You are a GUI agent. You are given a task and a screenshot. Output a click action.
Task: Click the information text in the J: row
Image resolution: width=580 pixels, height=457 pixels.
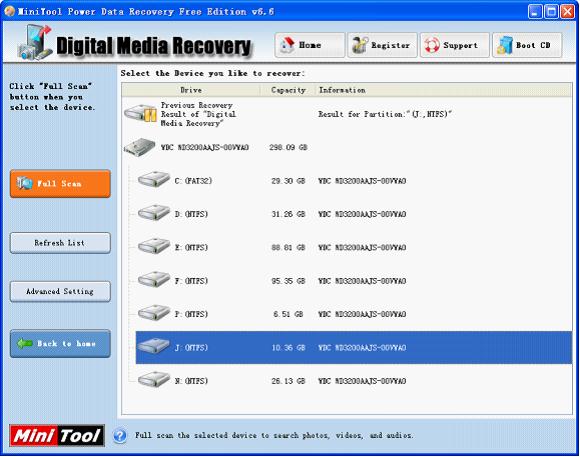click(362, 347)
